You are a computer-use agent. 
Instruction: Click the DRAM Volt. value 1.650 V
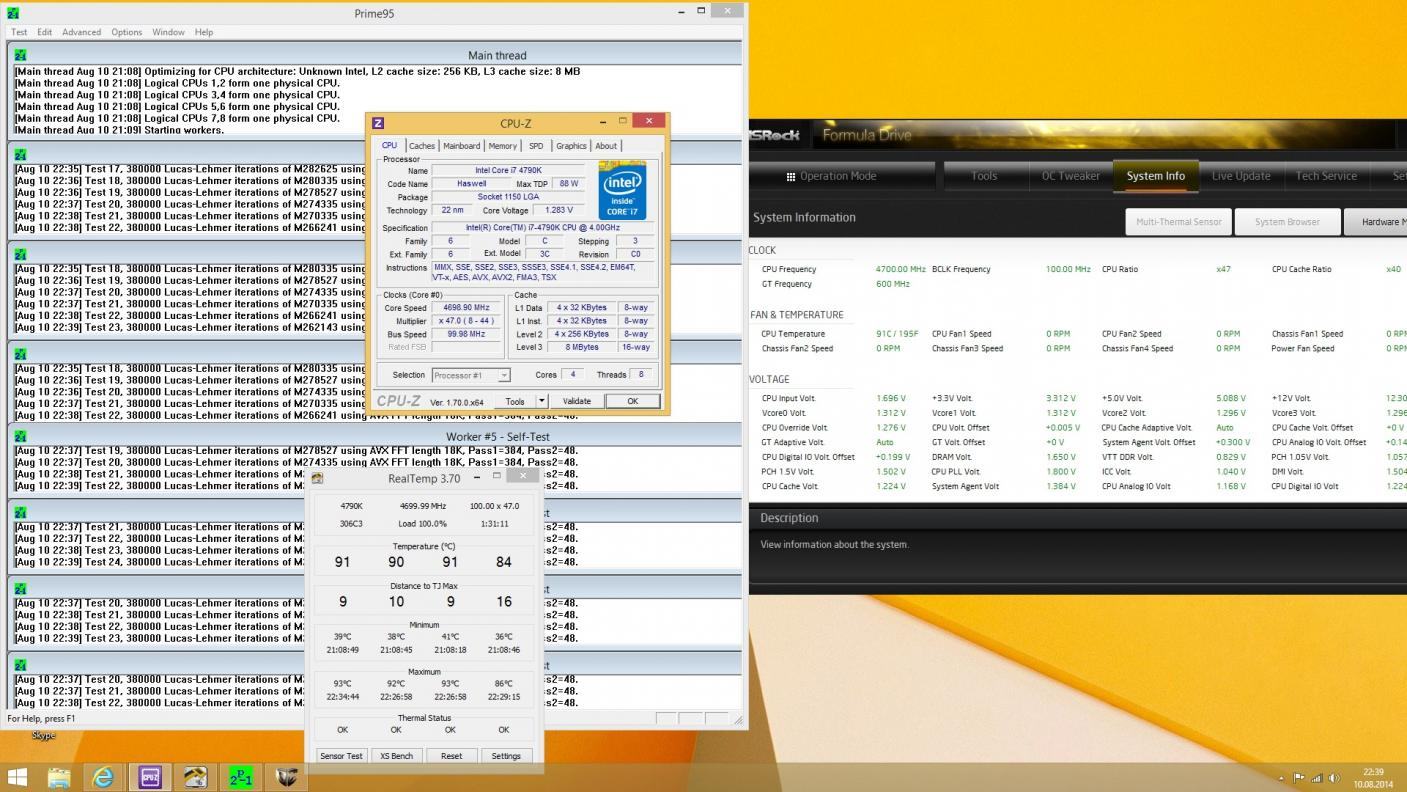coord(1061,457)
